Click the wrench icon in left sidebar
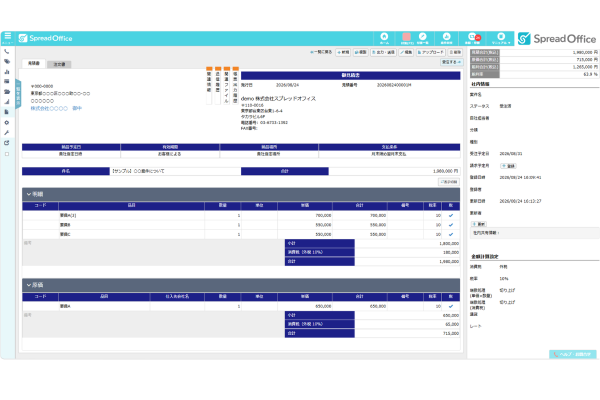This screenshot has width=600, height=400. (7, 132)
